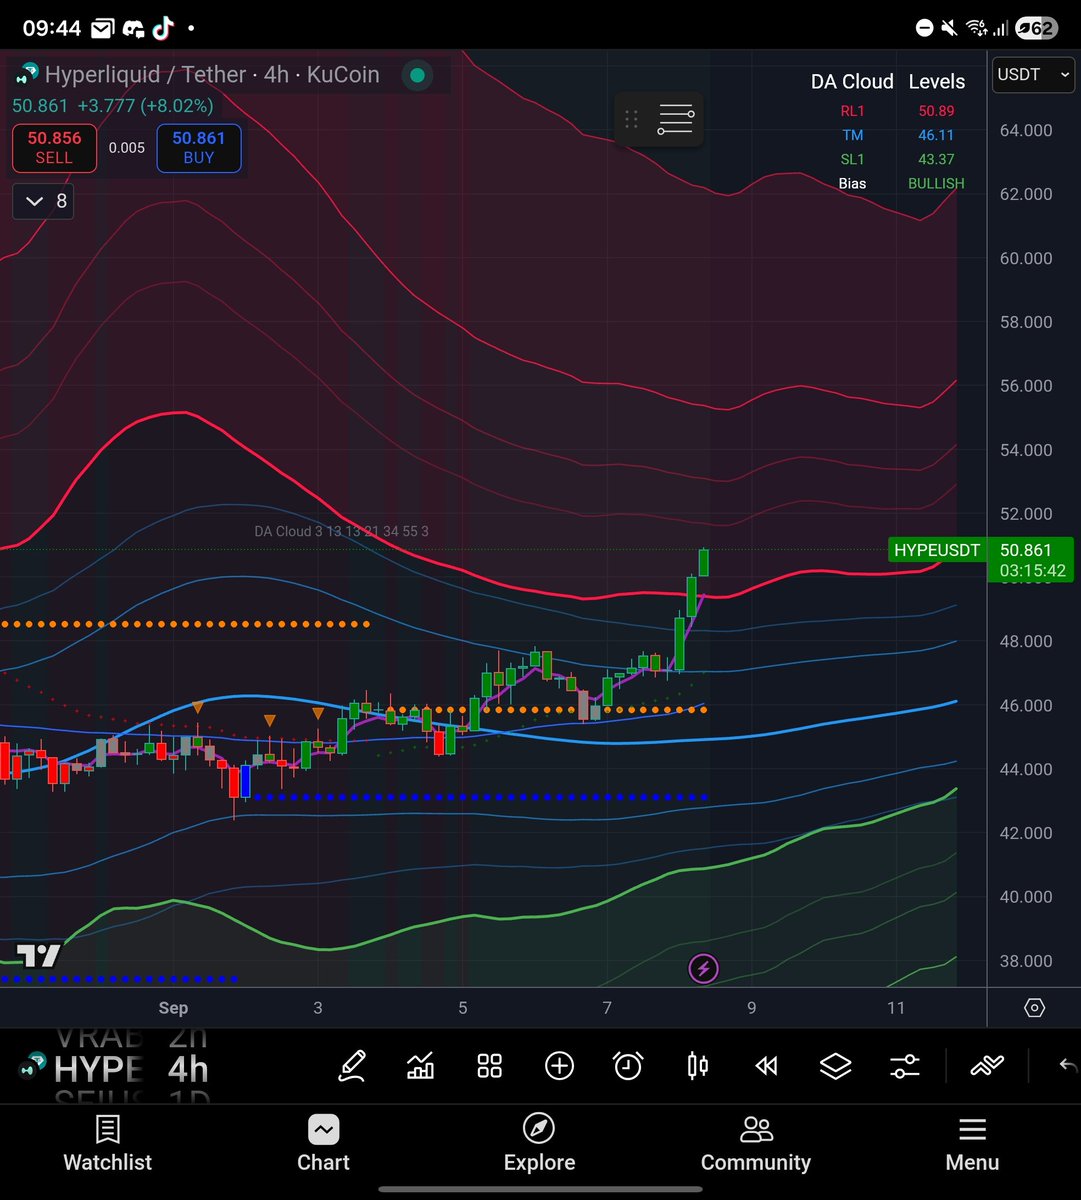Screen dimensions: 1081x1200
Task: Open the object tree layers icon
Action: click(x=835, y=1066)
